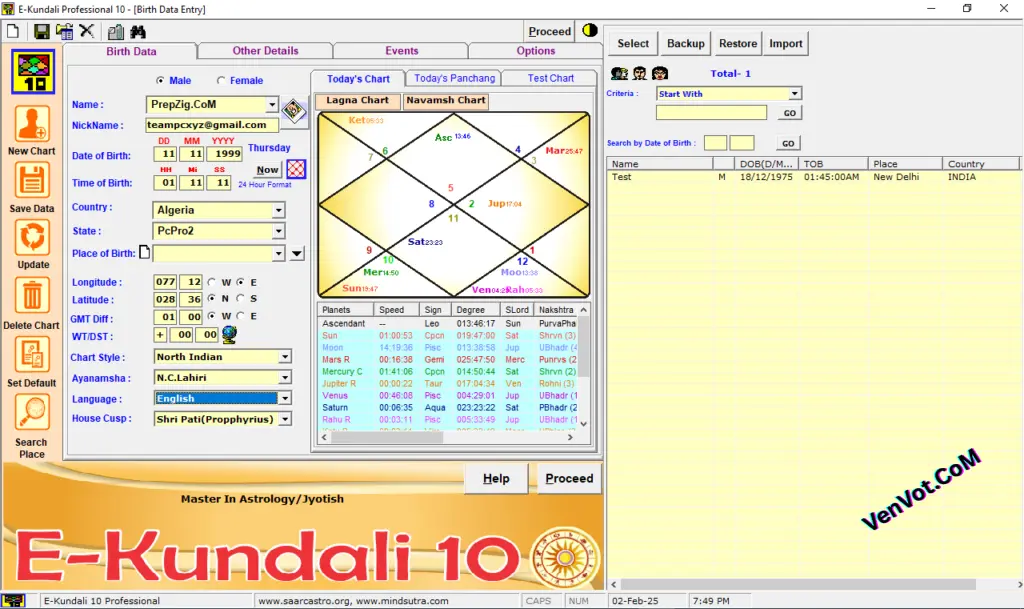1024x609 pixels.
Task: Click the E-Kundali 10 logo icon in sidebar
Action: pos(33,72)
